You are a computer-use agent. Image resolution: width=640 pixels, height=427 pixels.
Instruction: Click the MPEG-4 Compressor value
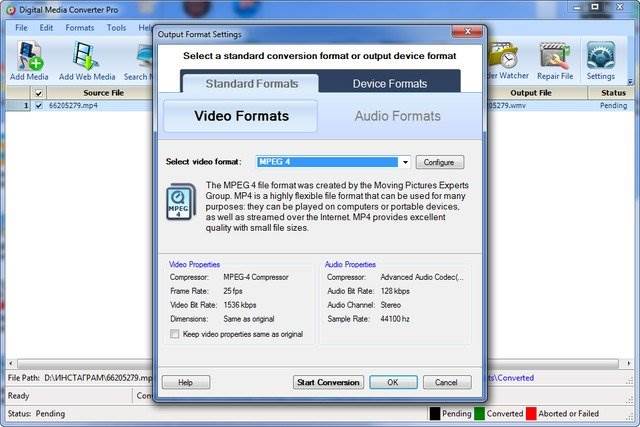pos(256,277)
